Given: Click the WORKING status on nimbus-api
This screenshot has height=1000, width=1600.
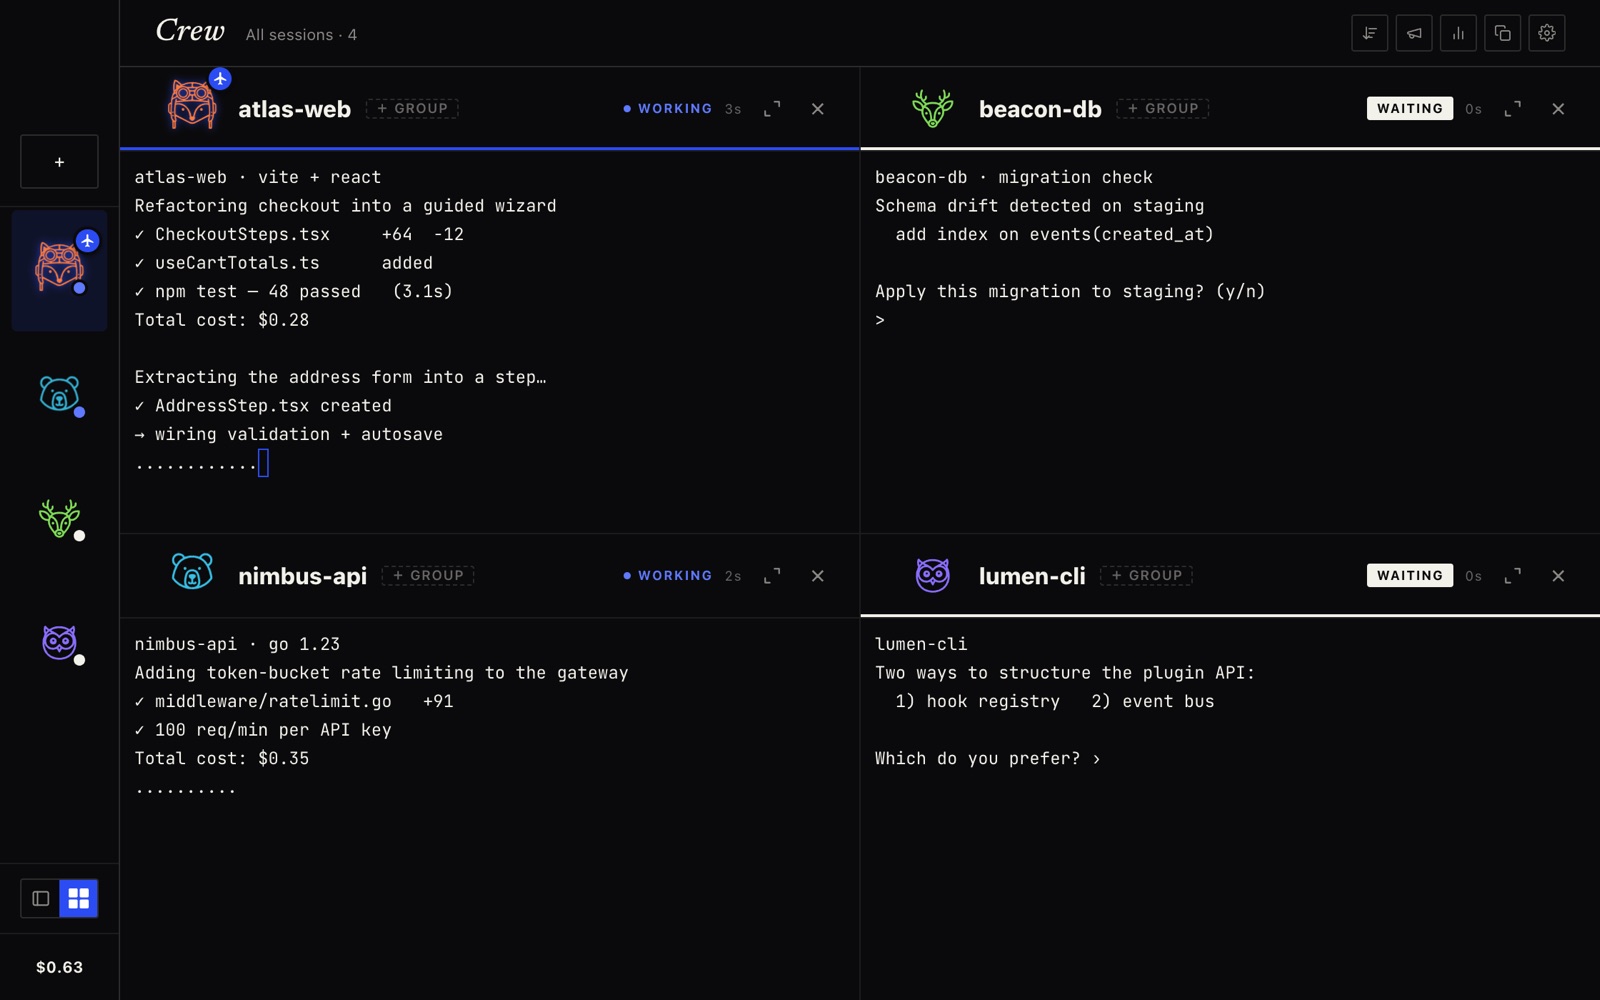Looking at the screenshot, I should tap(668, 575).
